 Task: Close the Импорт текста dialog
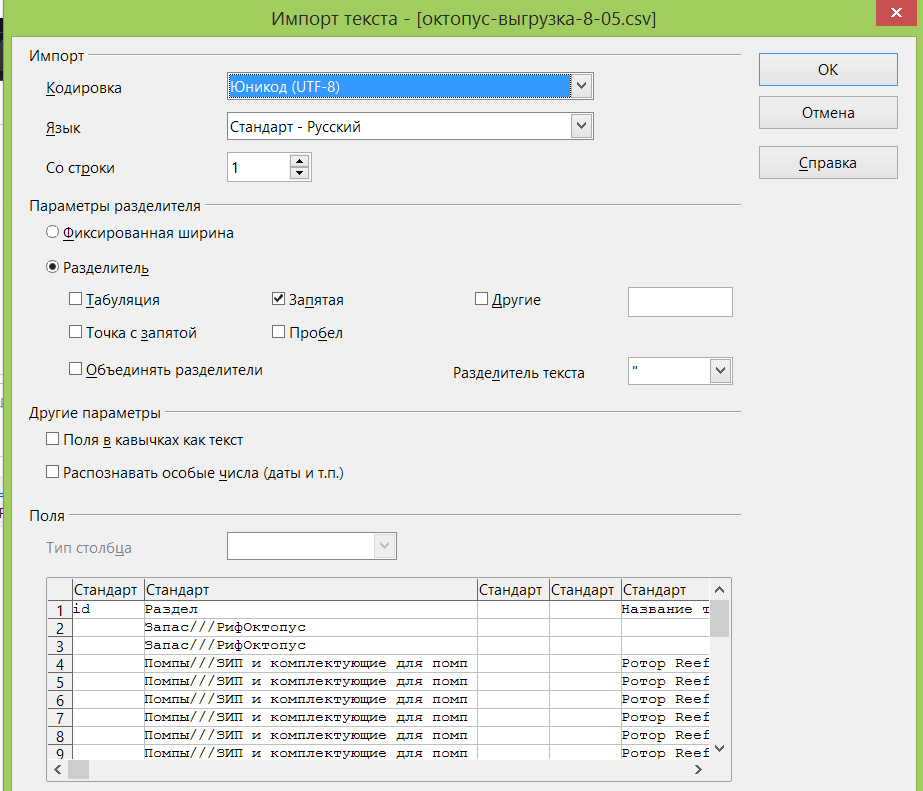[x=896, y=12]
